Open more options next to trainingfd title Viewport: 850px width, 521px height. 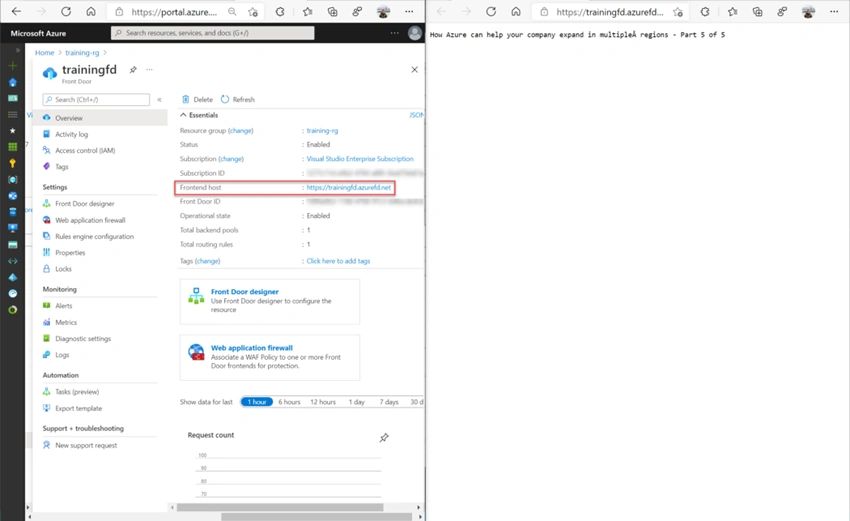[x=149, y=69]
